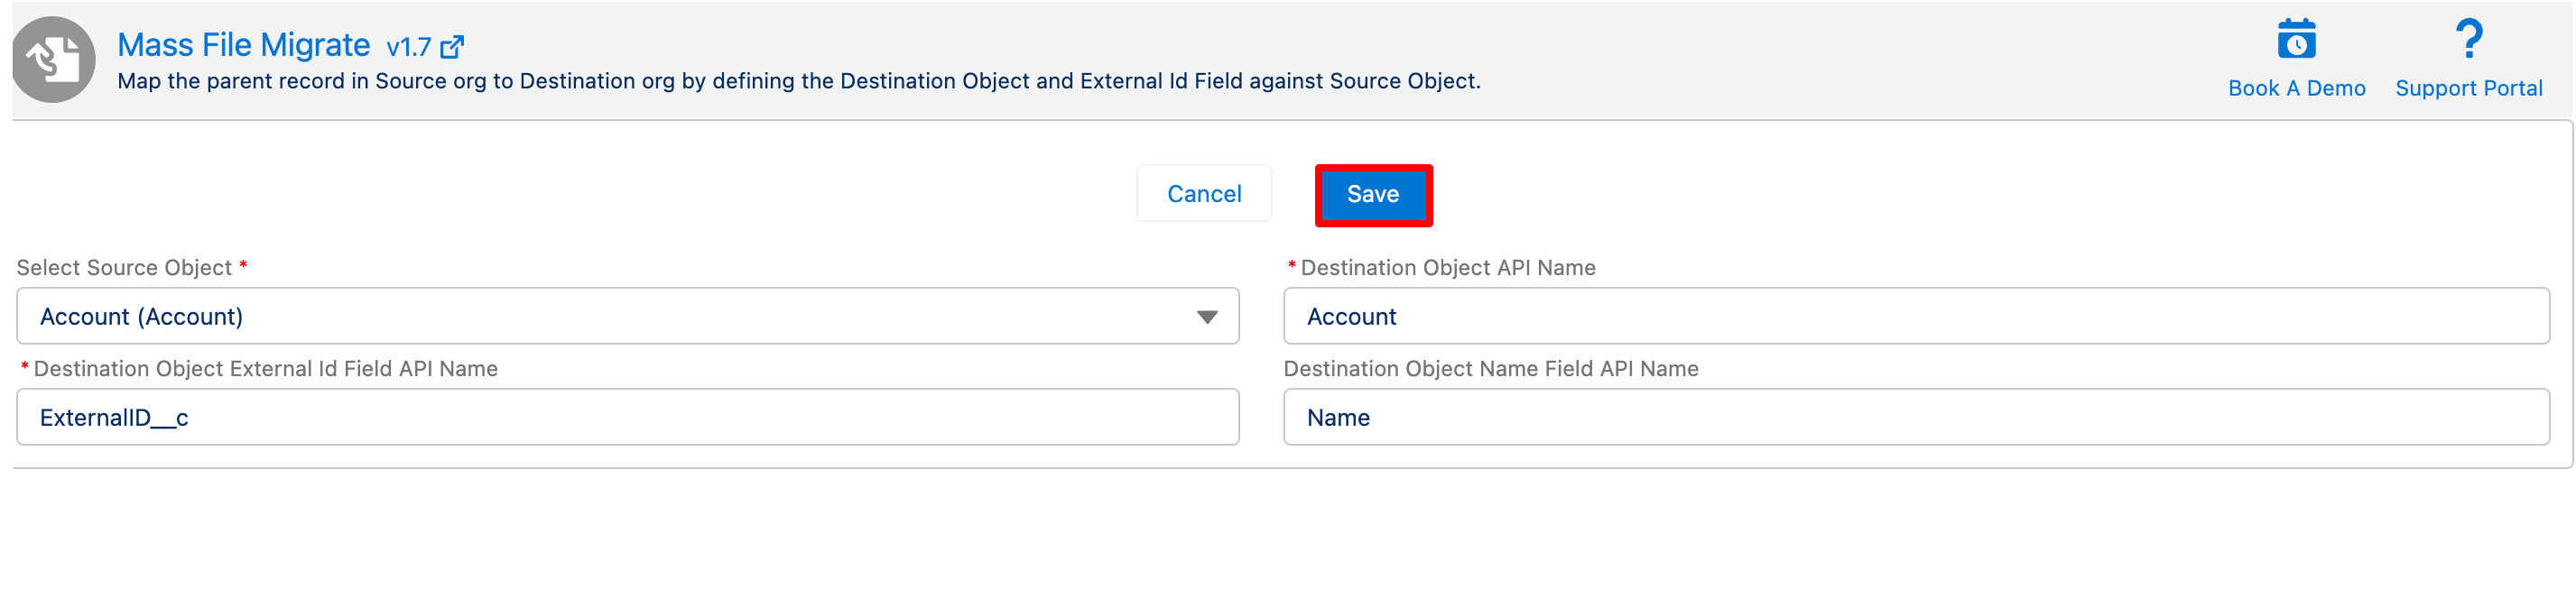
Task: Click the Destination Object Name Field input
Action: click(1915, 417)
